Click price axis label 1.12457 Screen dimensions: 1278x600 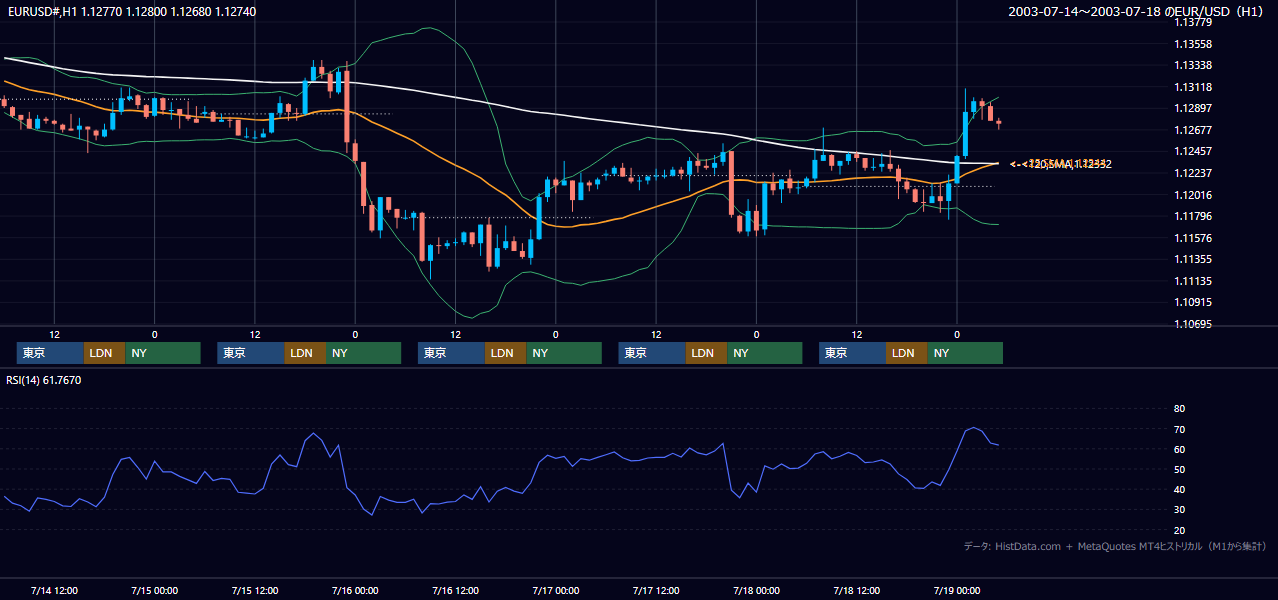coord(1193,151)
